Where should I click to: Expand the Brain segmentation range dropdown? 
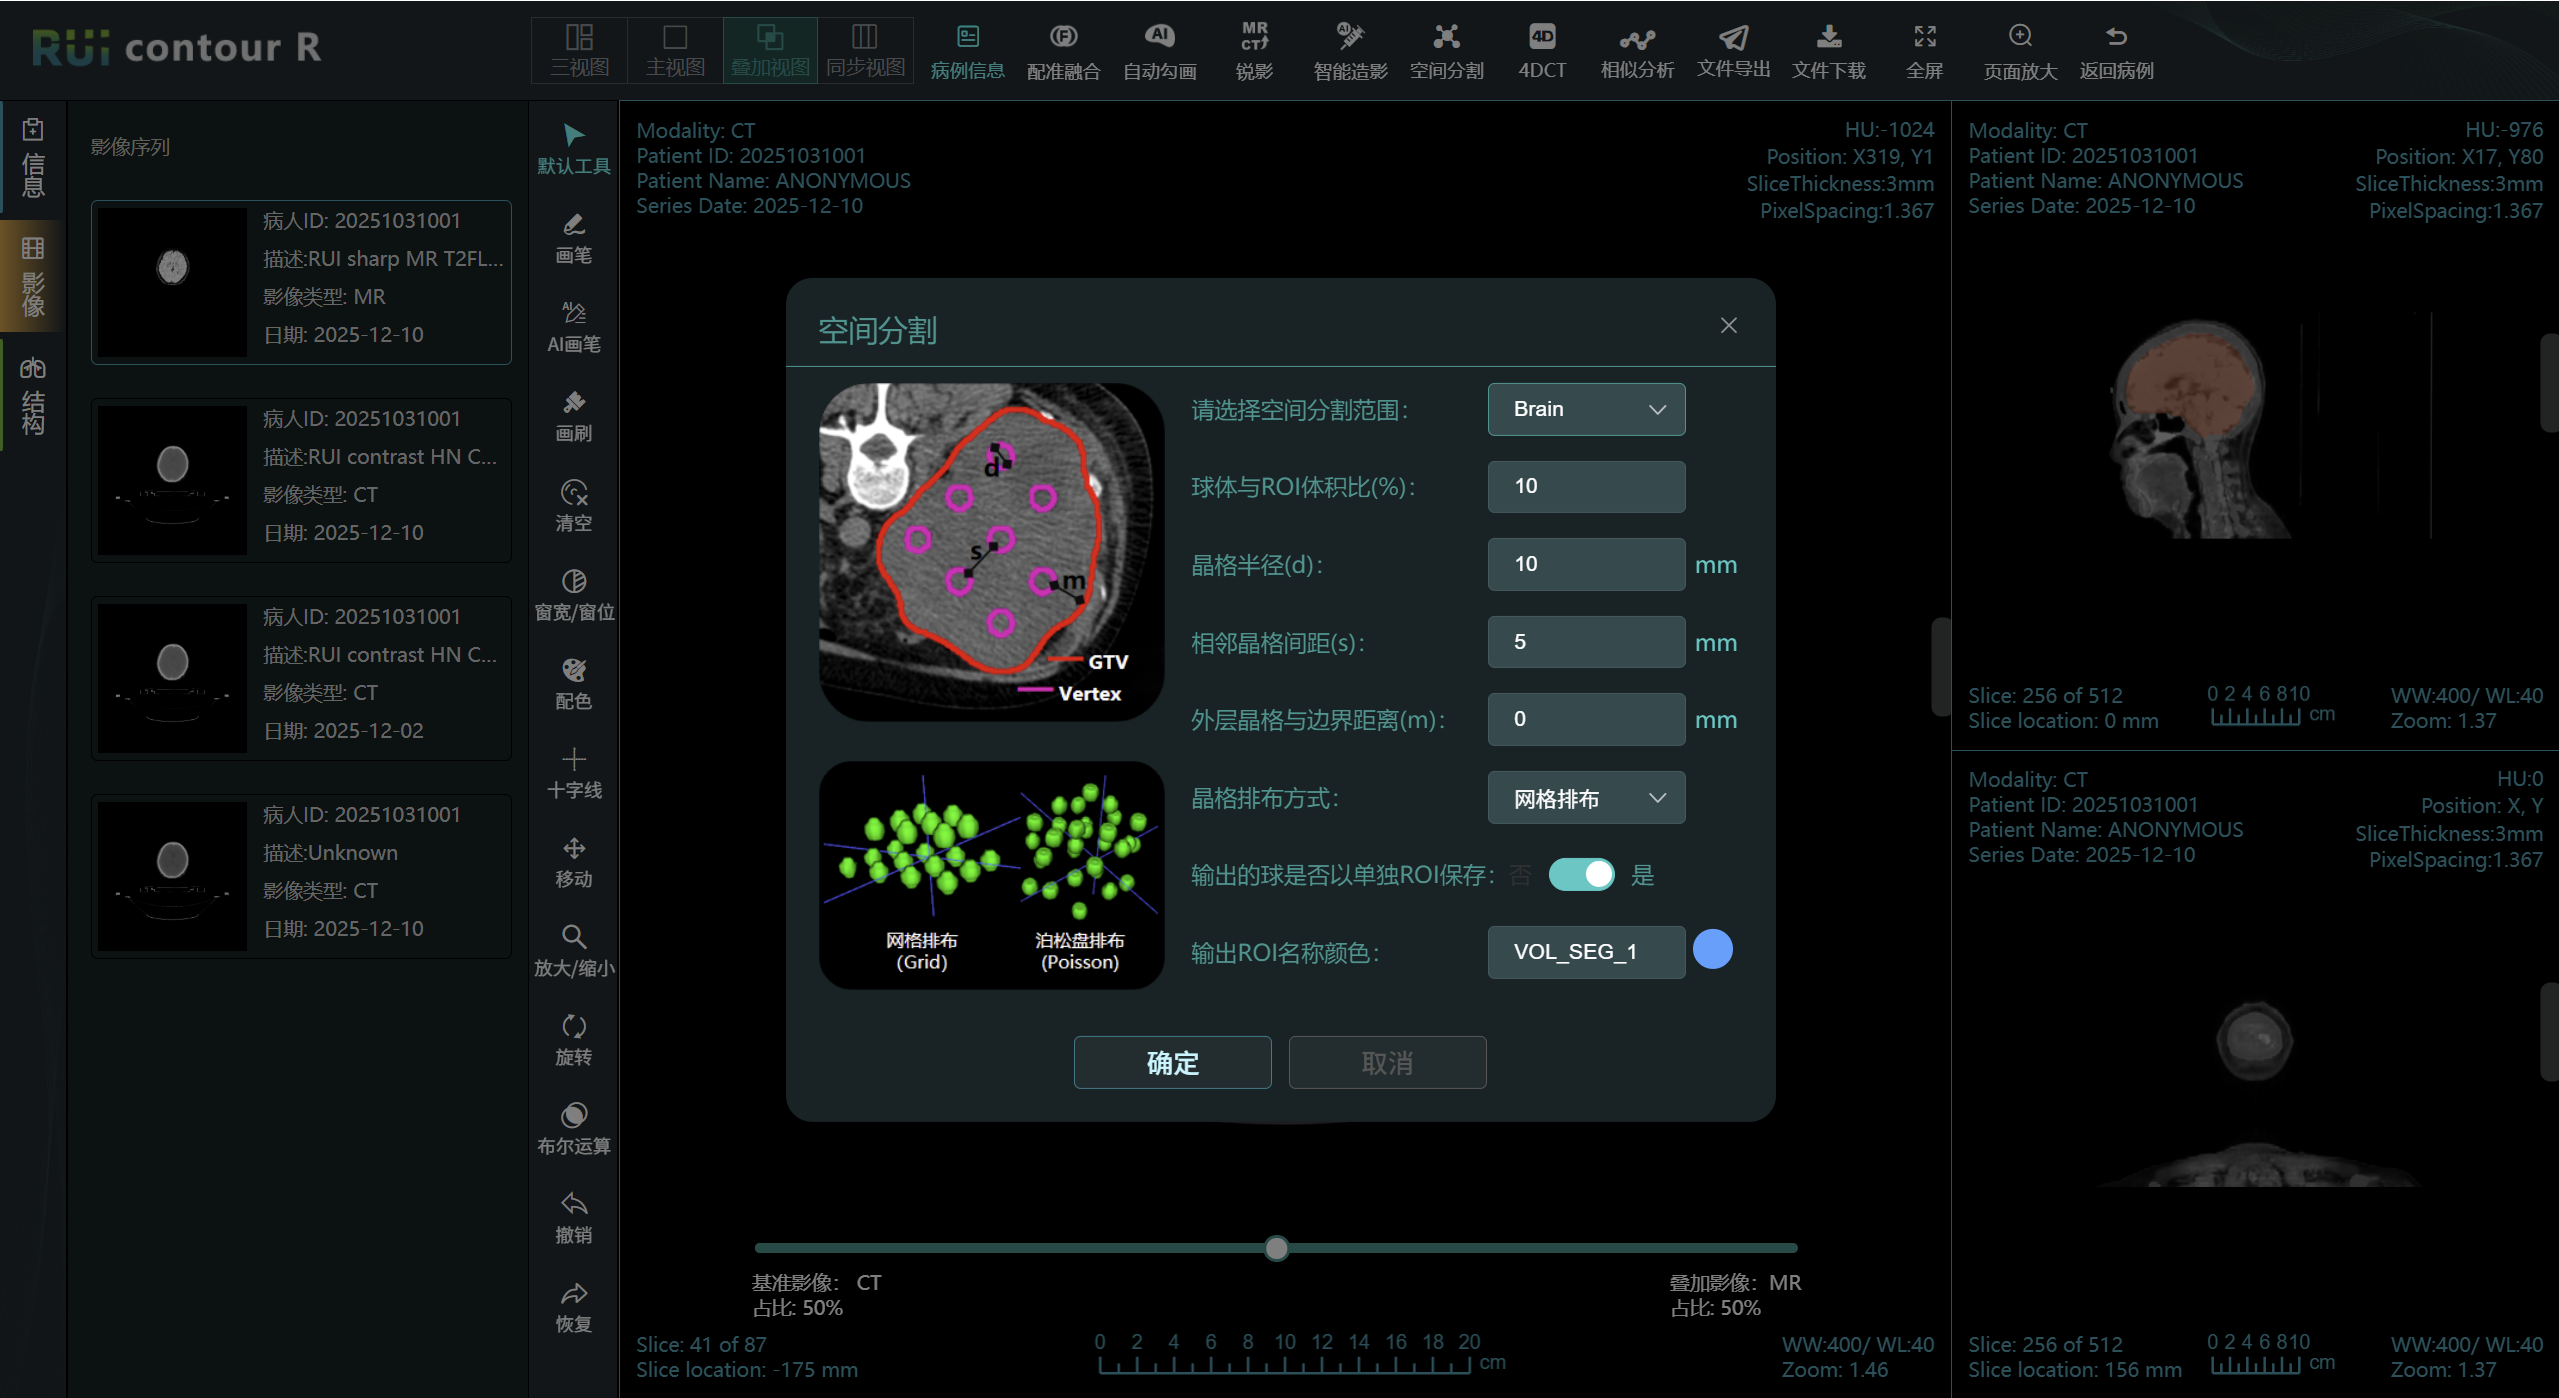[x=1585, y=409]
